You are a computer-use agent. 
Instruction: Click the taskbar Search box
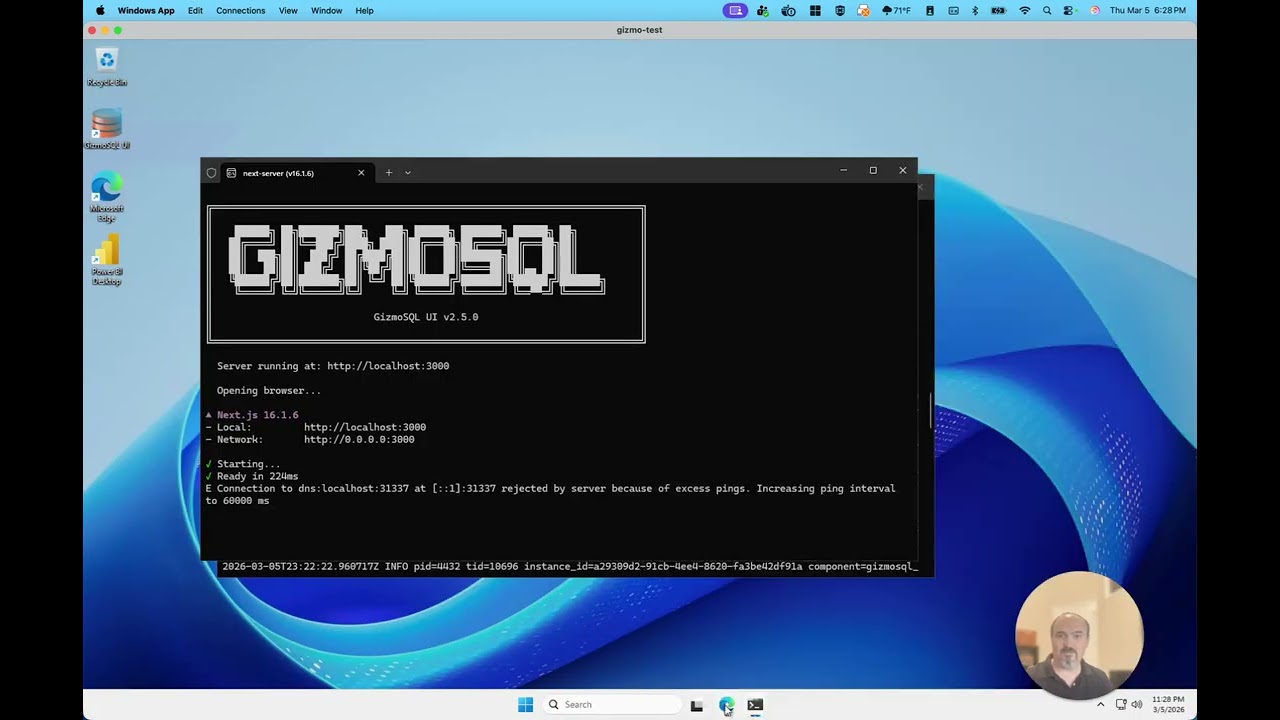[613, 705]
